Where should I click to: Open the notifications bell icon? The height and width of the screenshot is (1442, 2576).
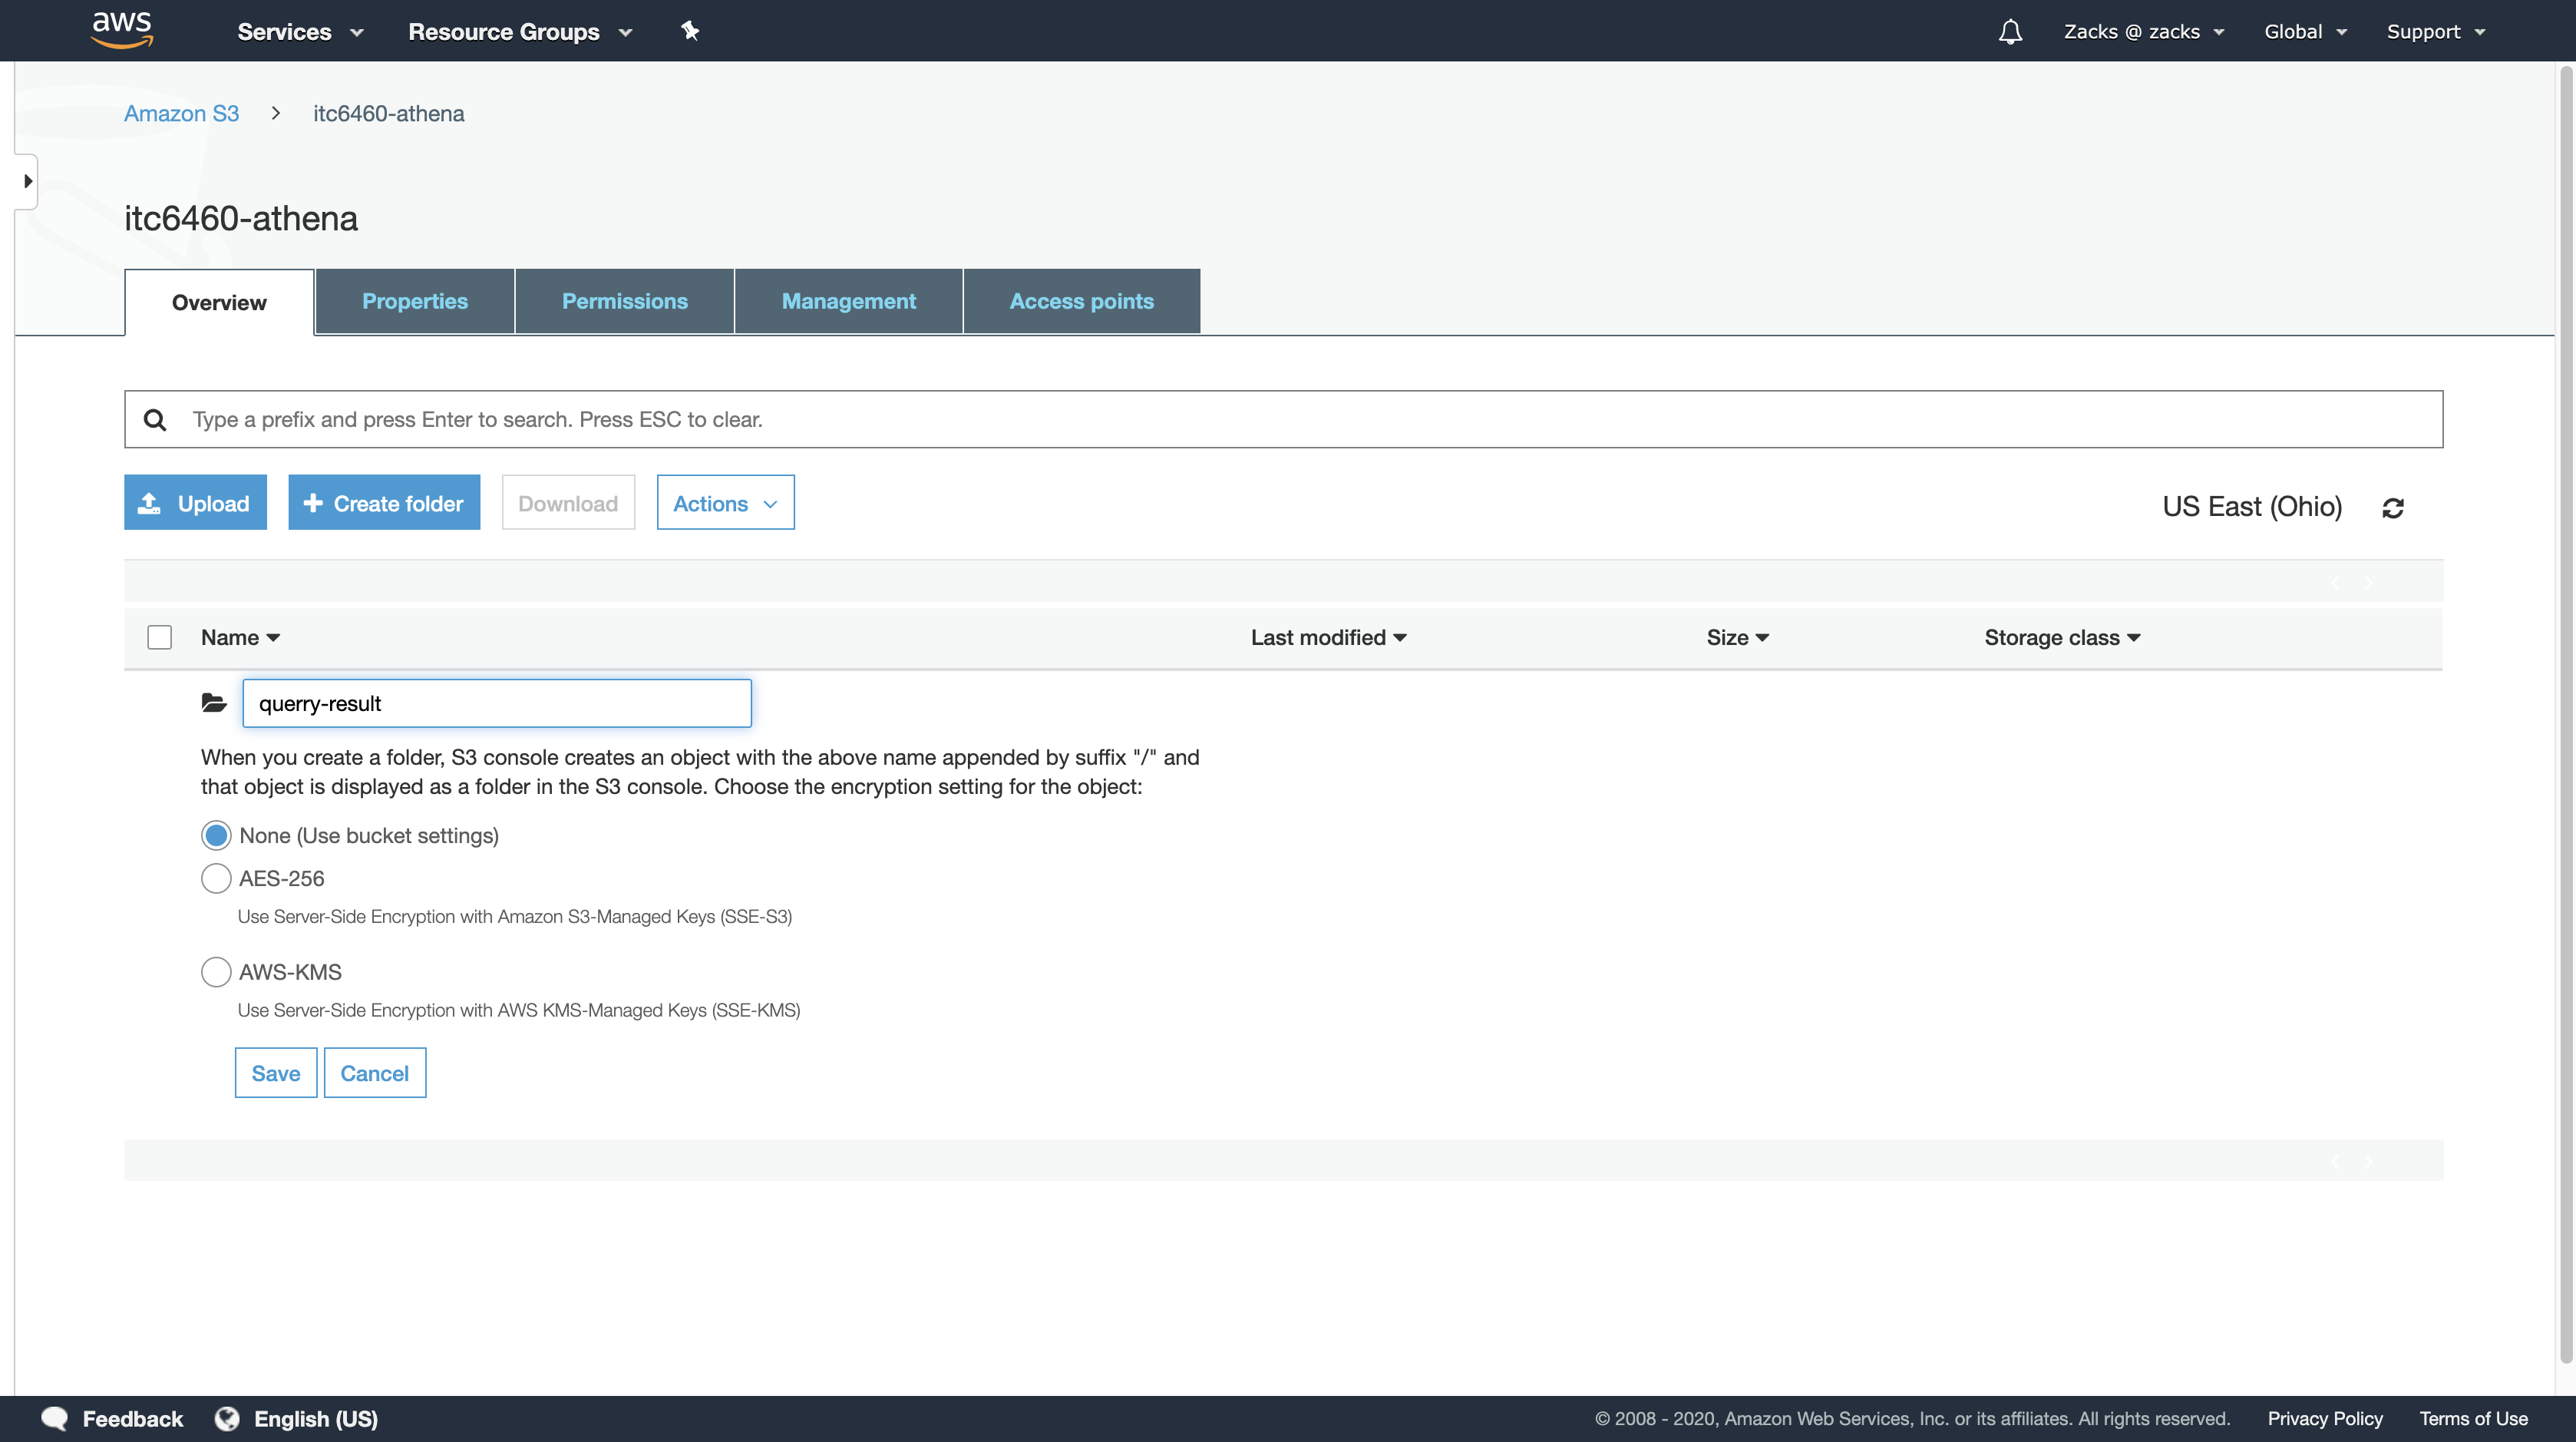click(2010, 32)
